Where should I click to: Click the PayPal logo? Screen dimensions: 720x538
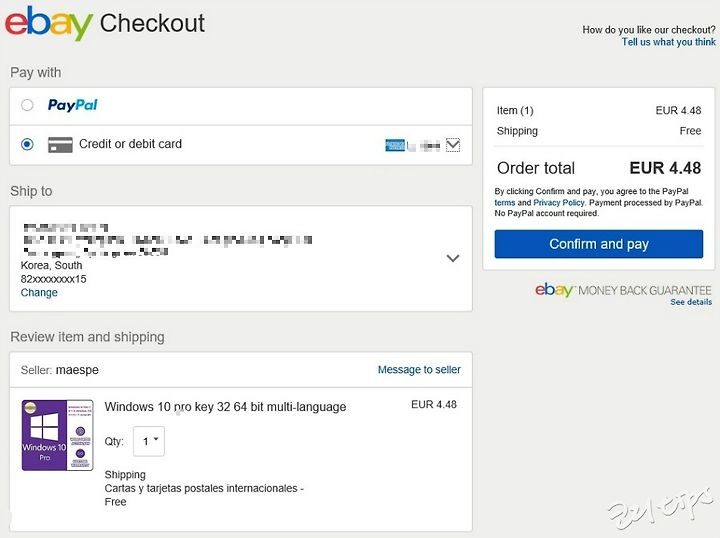tap(73, 105)
